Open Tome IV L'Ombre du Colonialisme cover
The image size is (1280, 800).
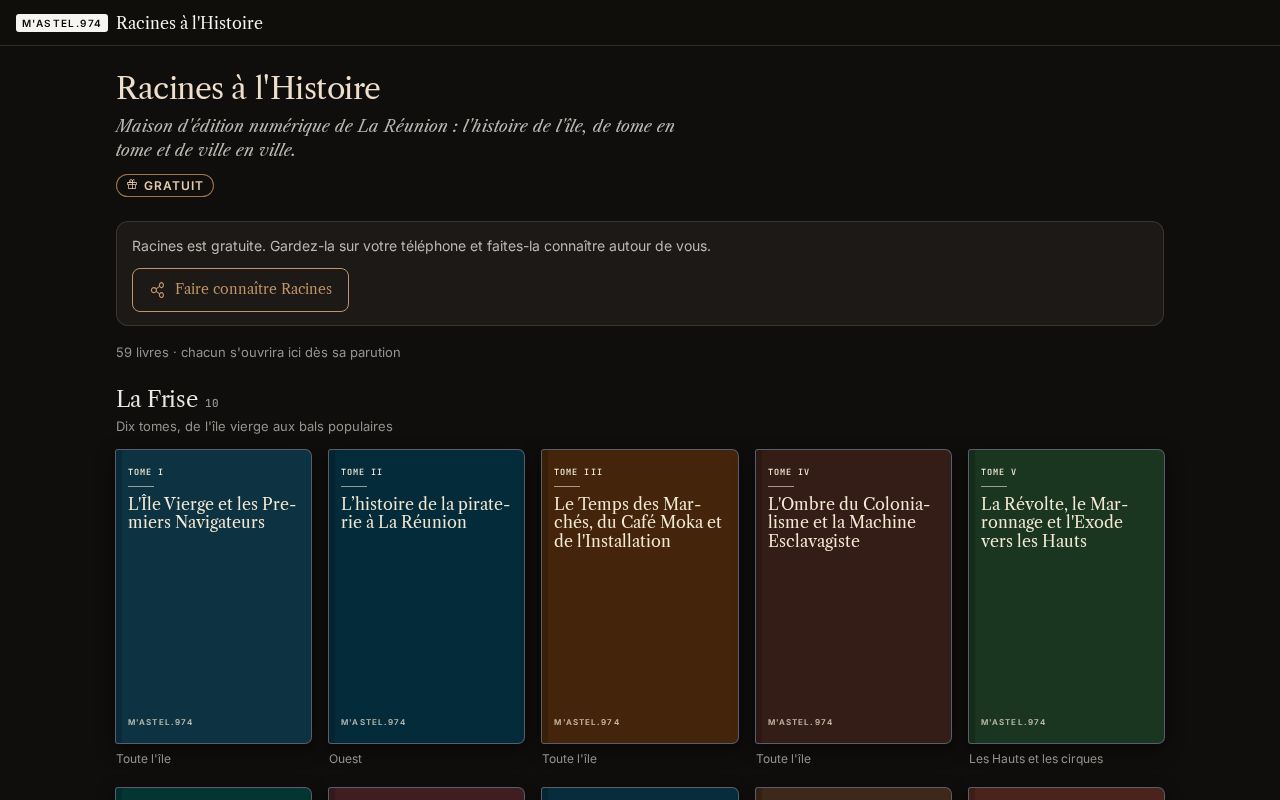[853, 596]
